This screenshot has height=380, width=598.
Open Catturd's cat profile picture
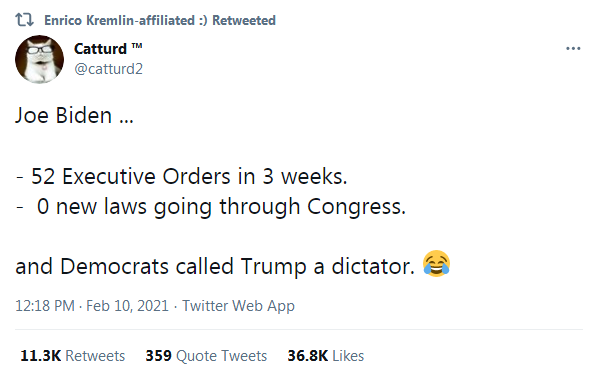pyautogui.click(x=39, y=59)
